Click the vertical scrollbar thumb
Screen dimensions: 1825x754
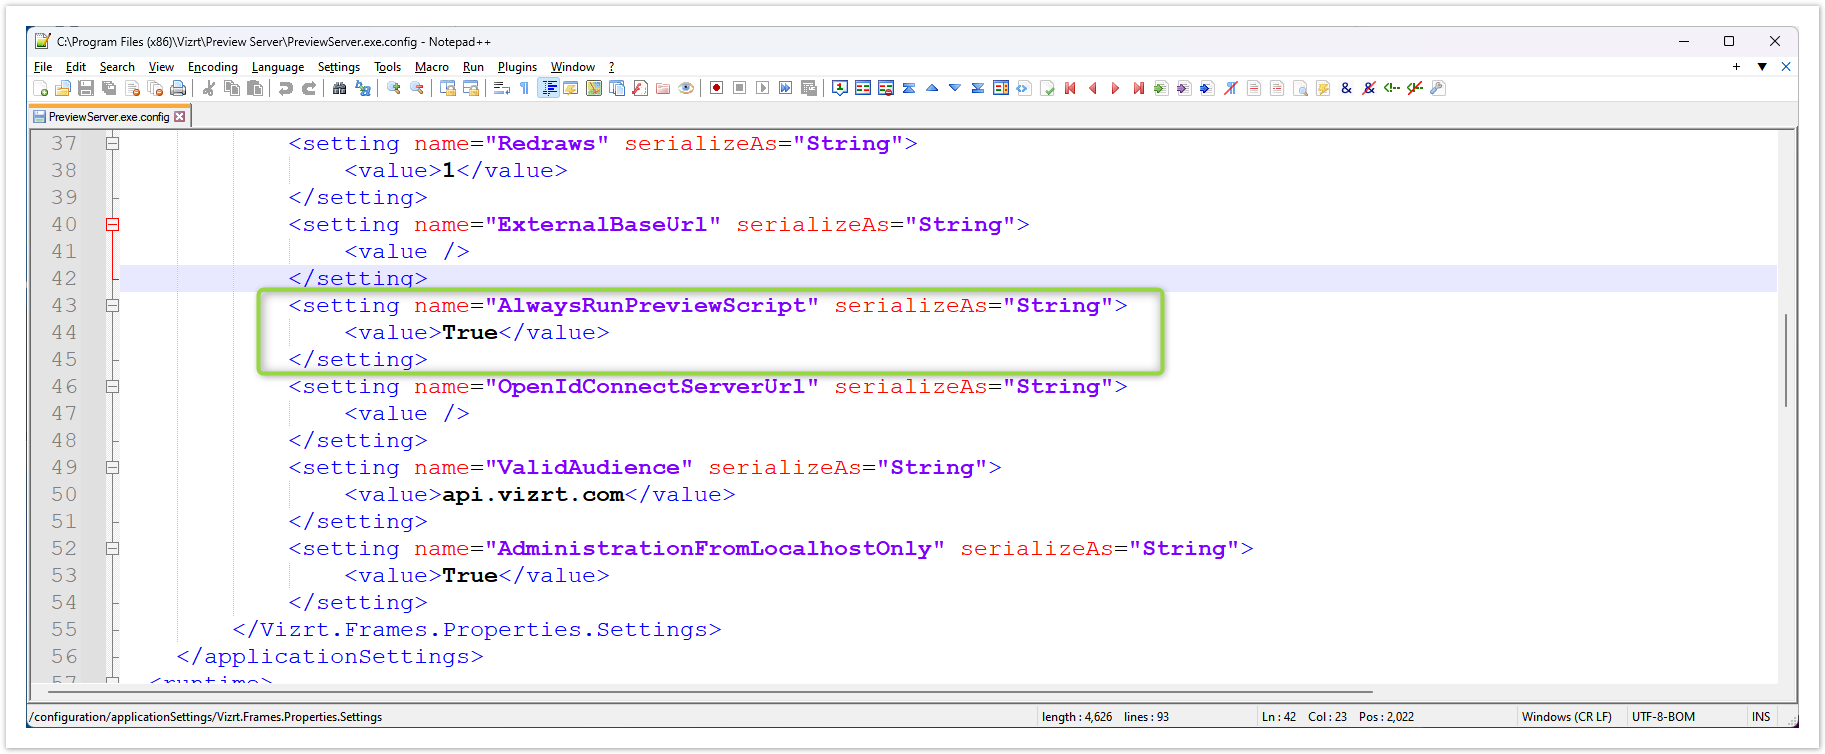coord(1786,360)
